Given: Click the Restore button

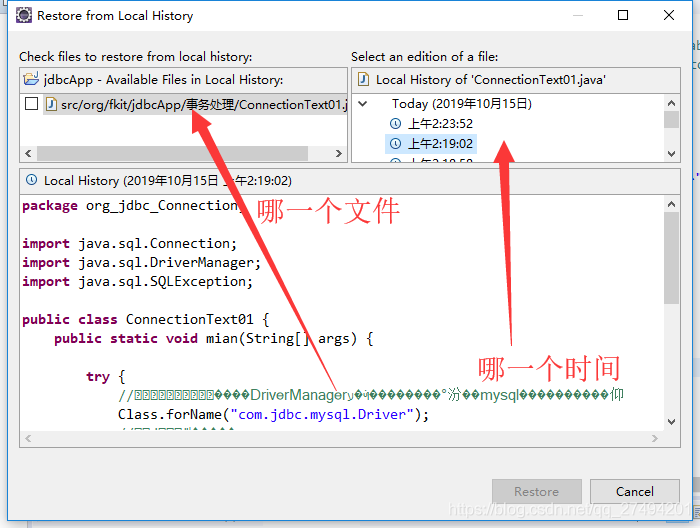Looking at the screenshot, I should point(537,491).
